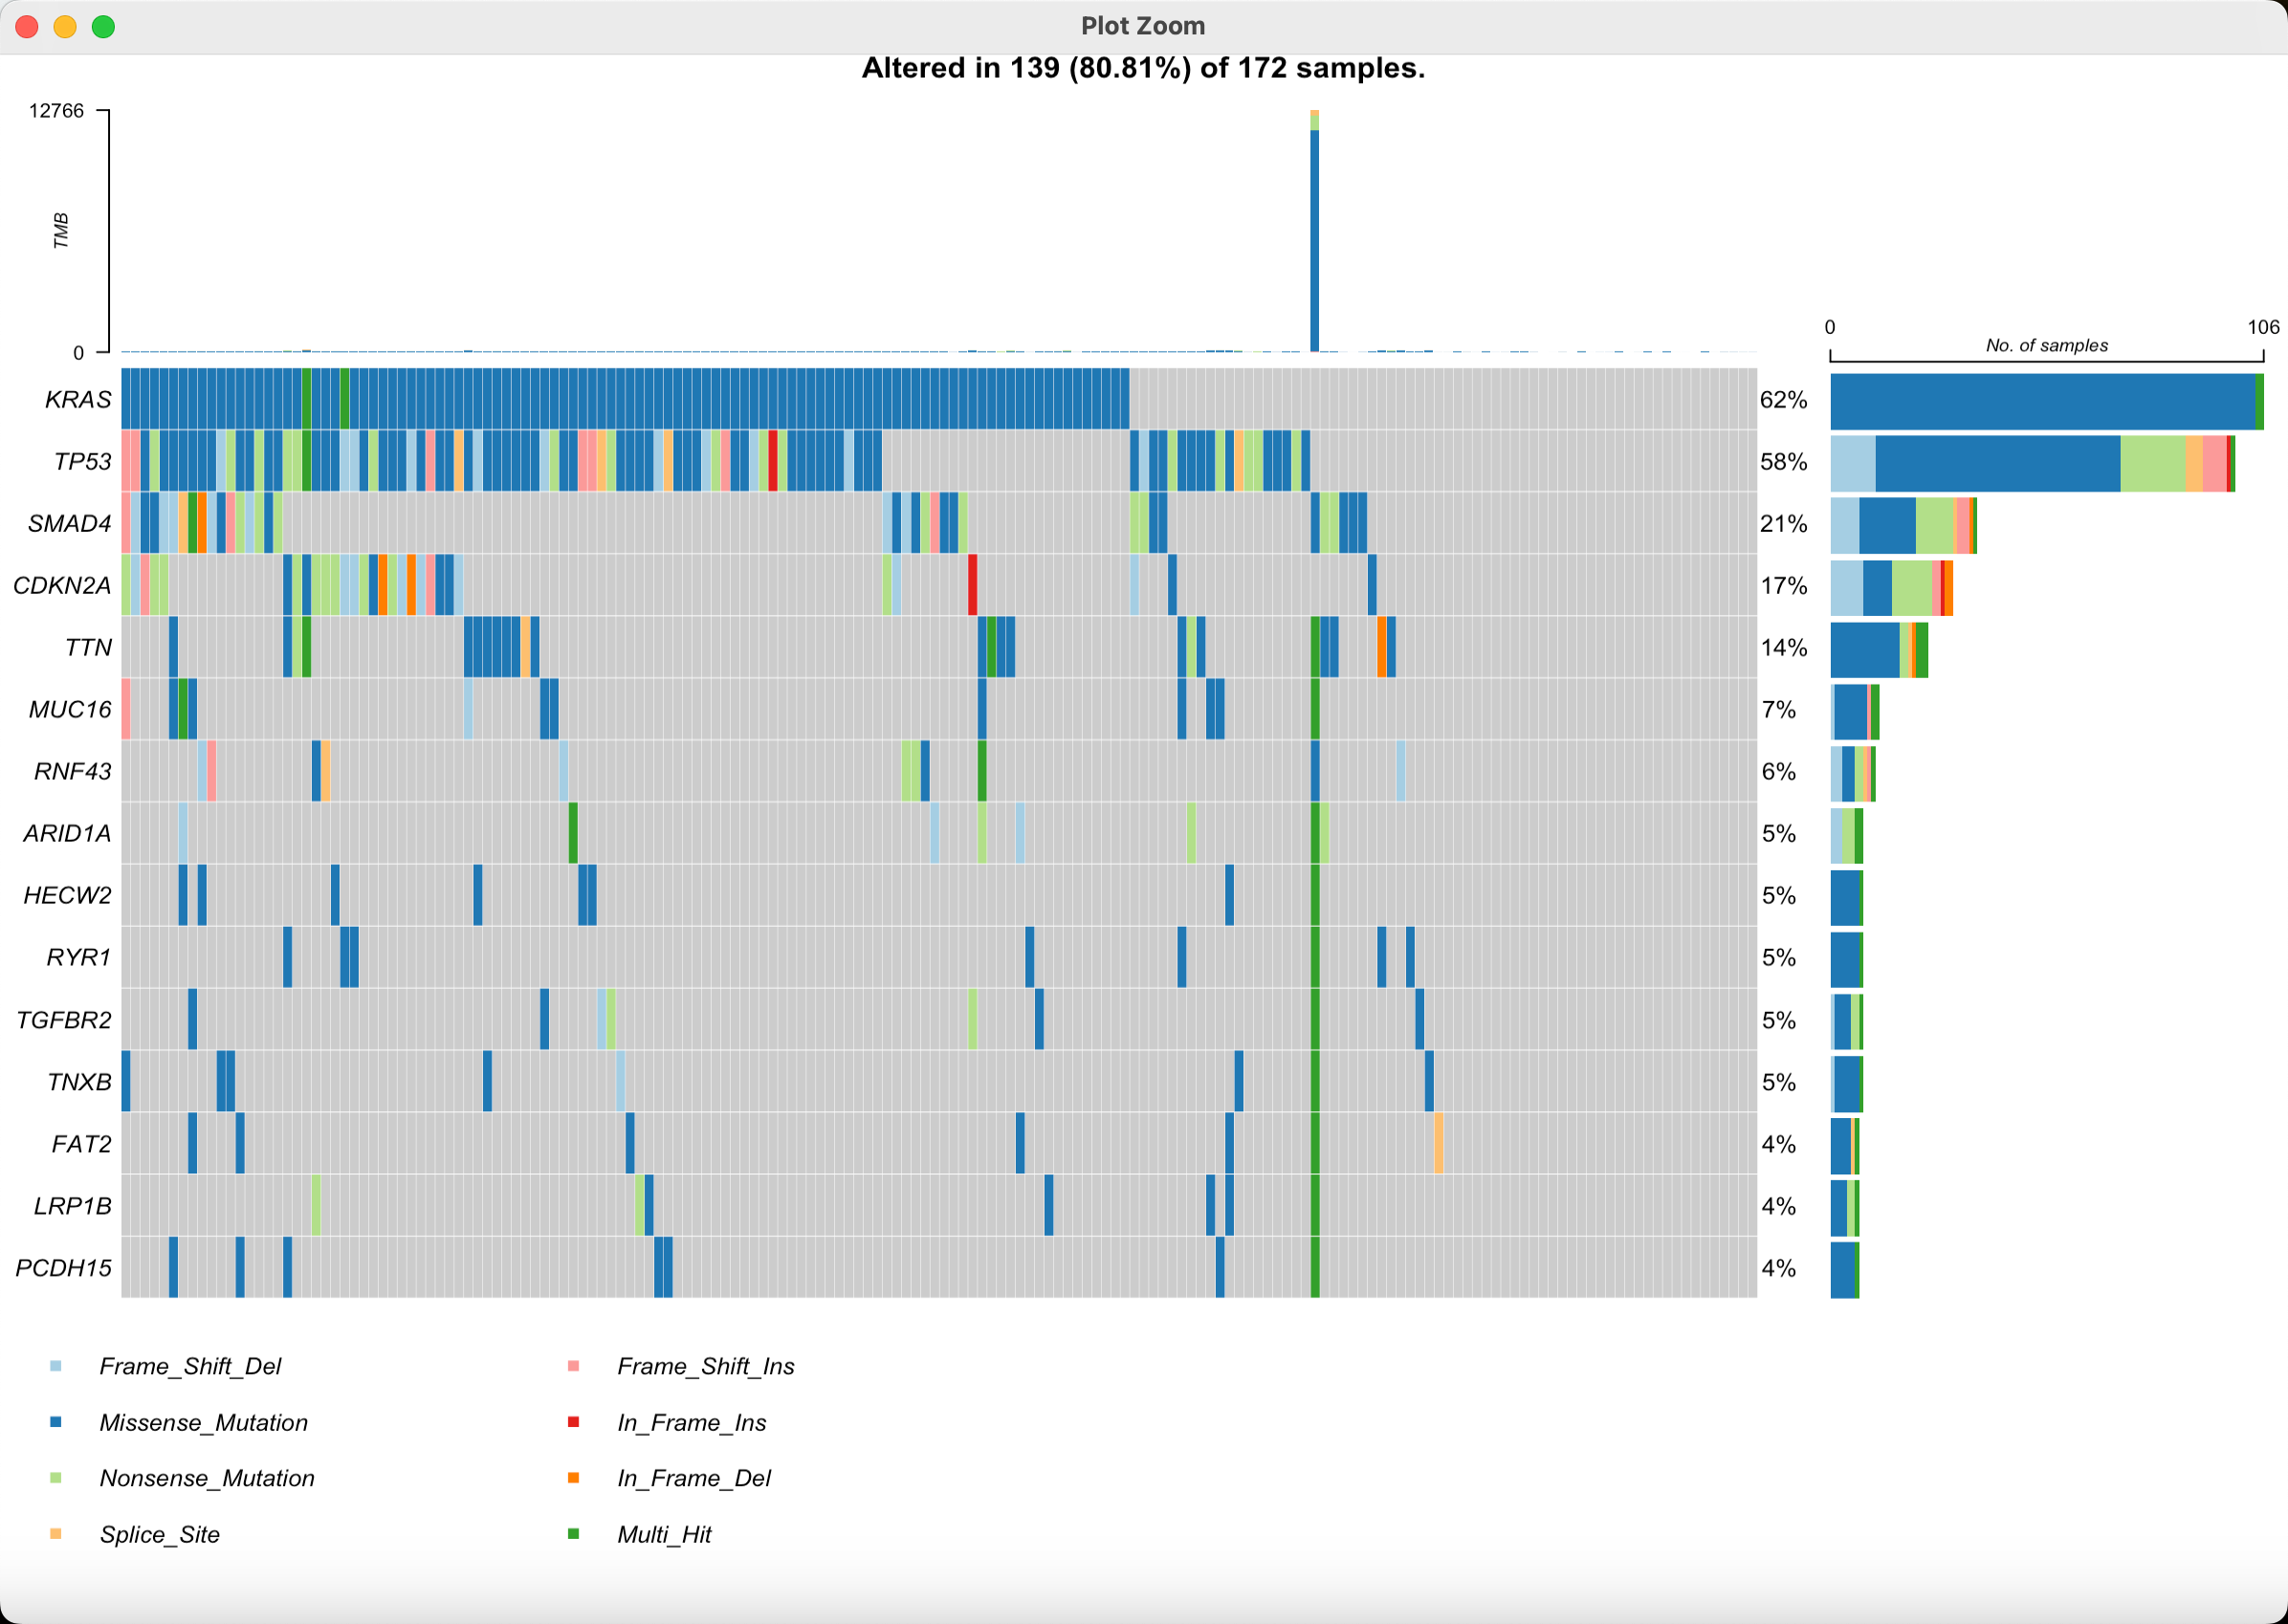Click the KRAS 62% percentage label

(1783, 400)
